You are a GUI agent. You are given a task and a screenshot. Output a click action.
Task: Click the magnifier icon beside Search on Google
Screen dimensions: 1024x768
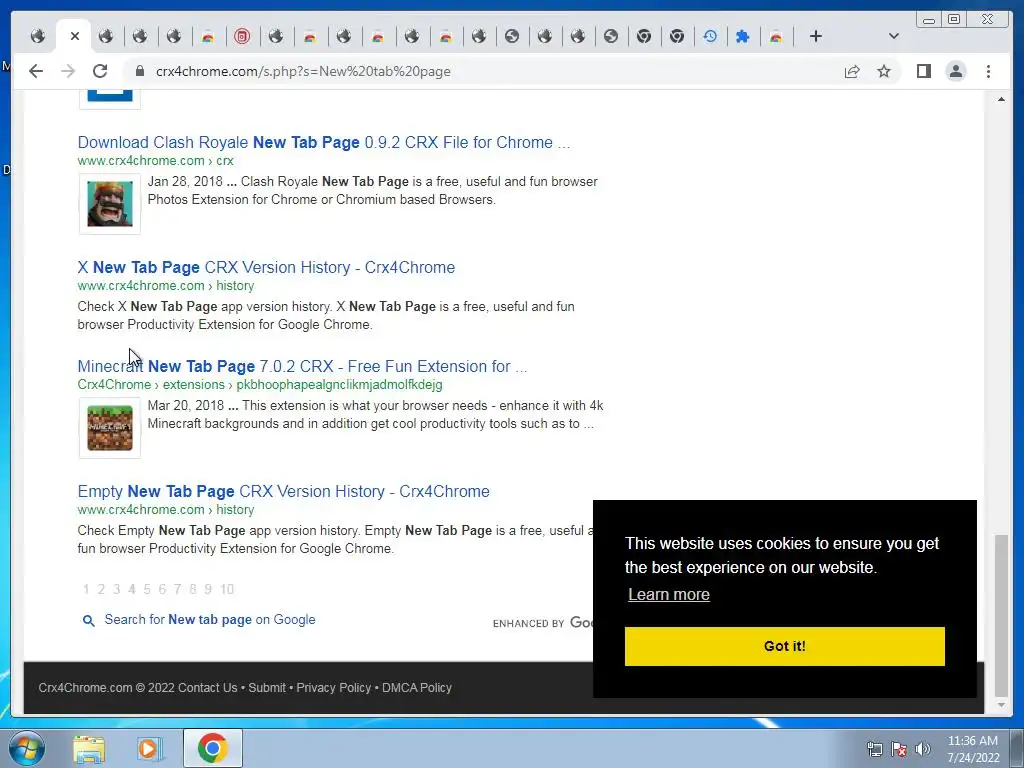(x=88, y=620)
